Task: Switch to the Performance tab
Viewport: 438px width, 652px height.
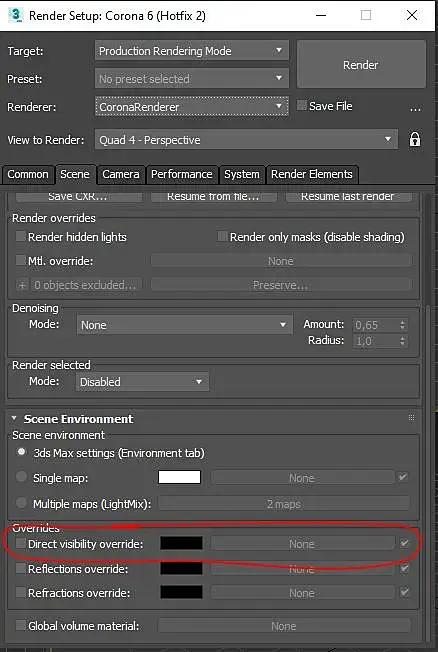Action: pyautogui.click(x=182, y=174)
